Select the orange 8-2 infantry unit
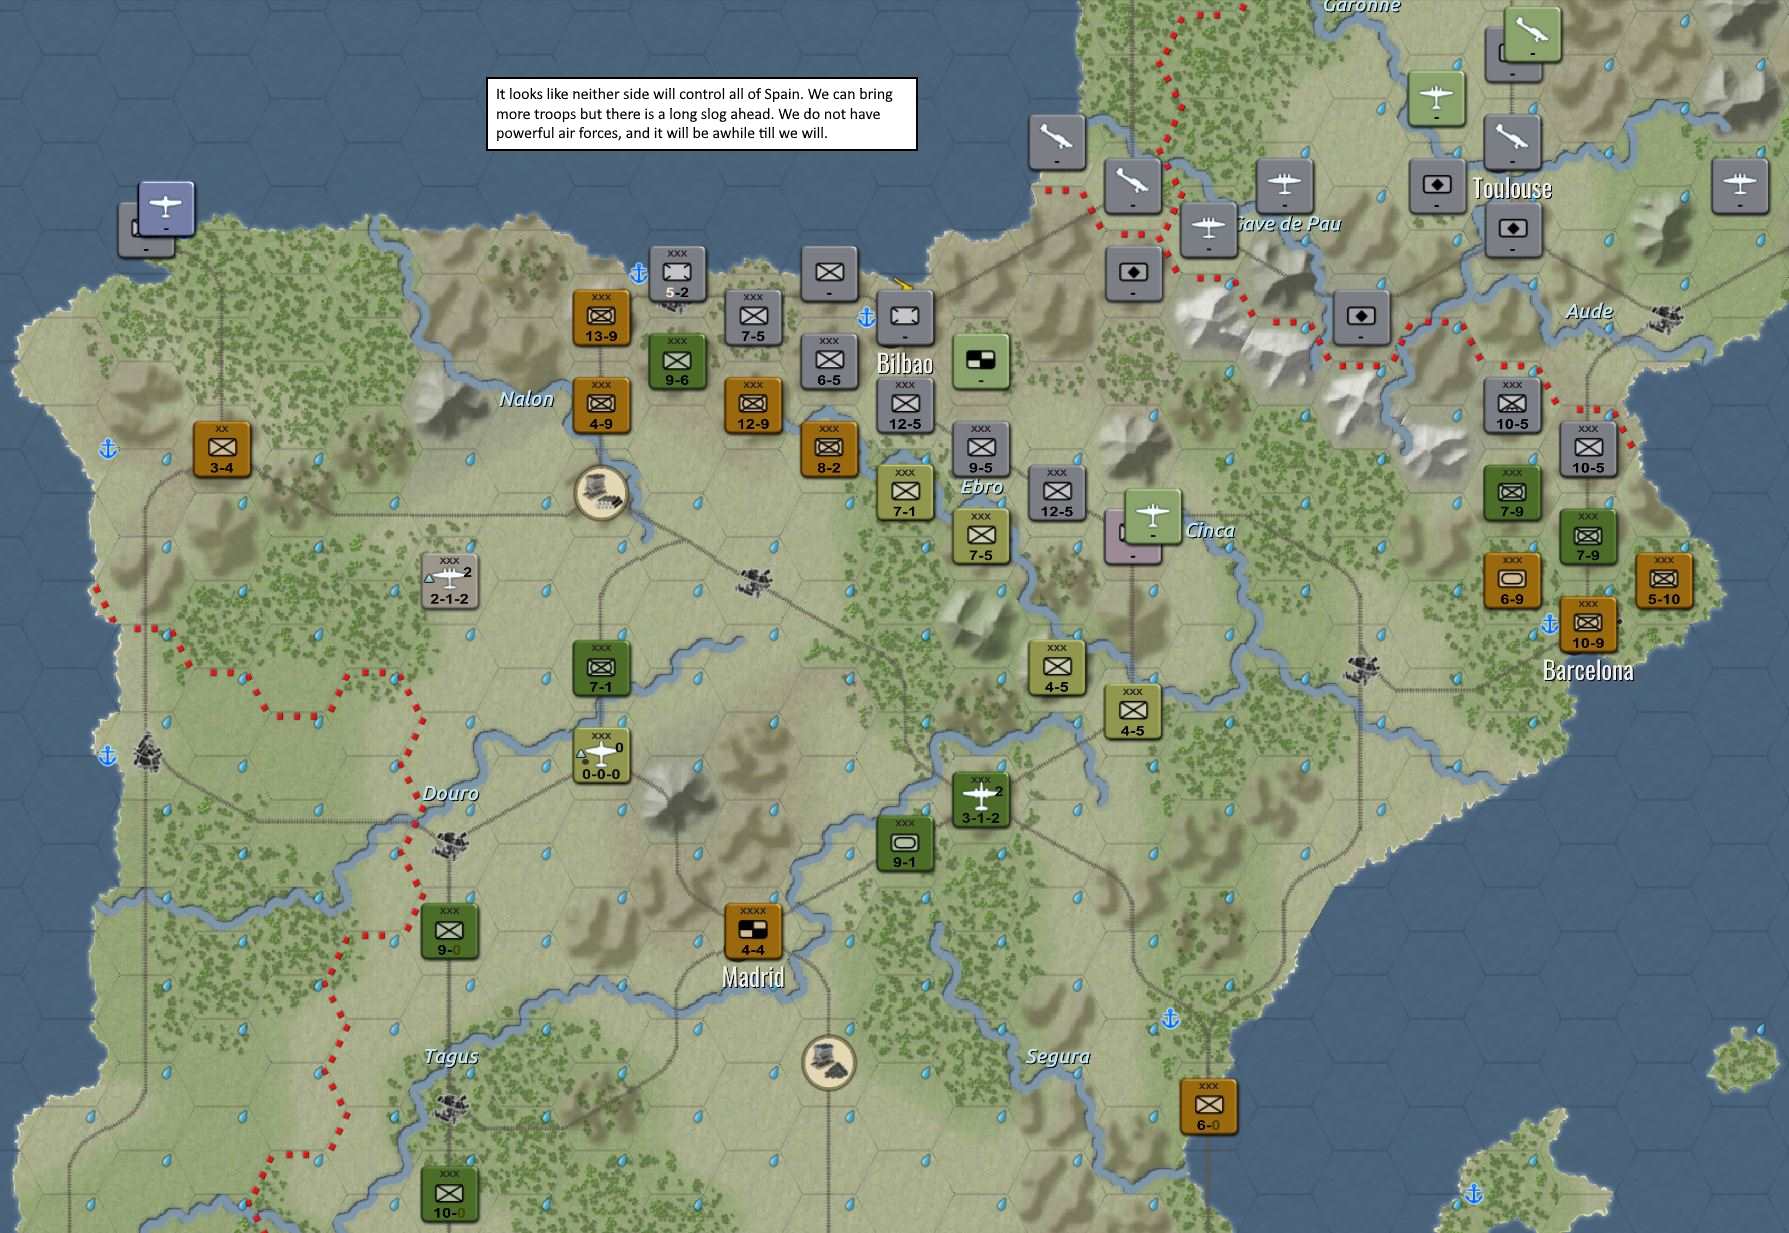The width and height of the screenshot is (1789, 1233). (829, 449)
